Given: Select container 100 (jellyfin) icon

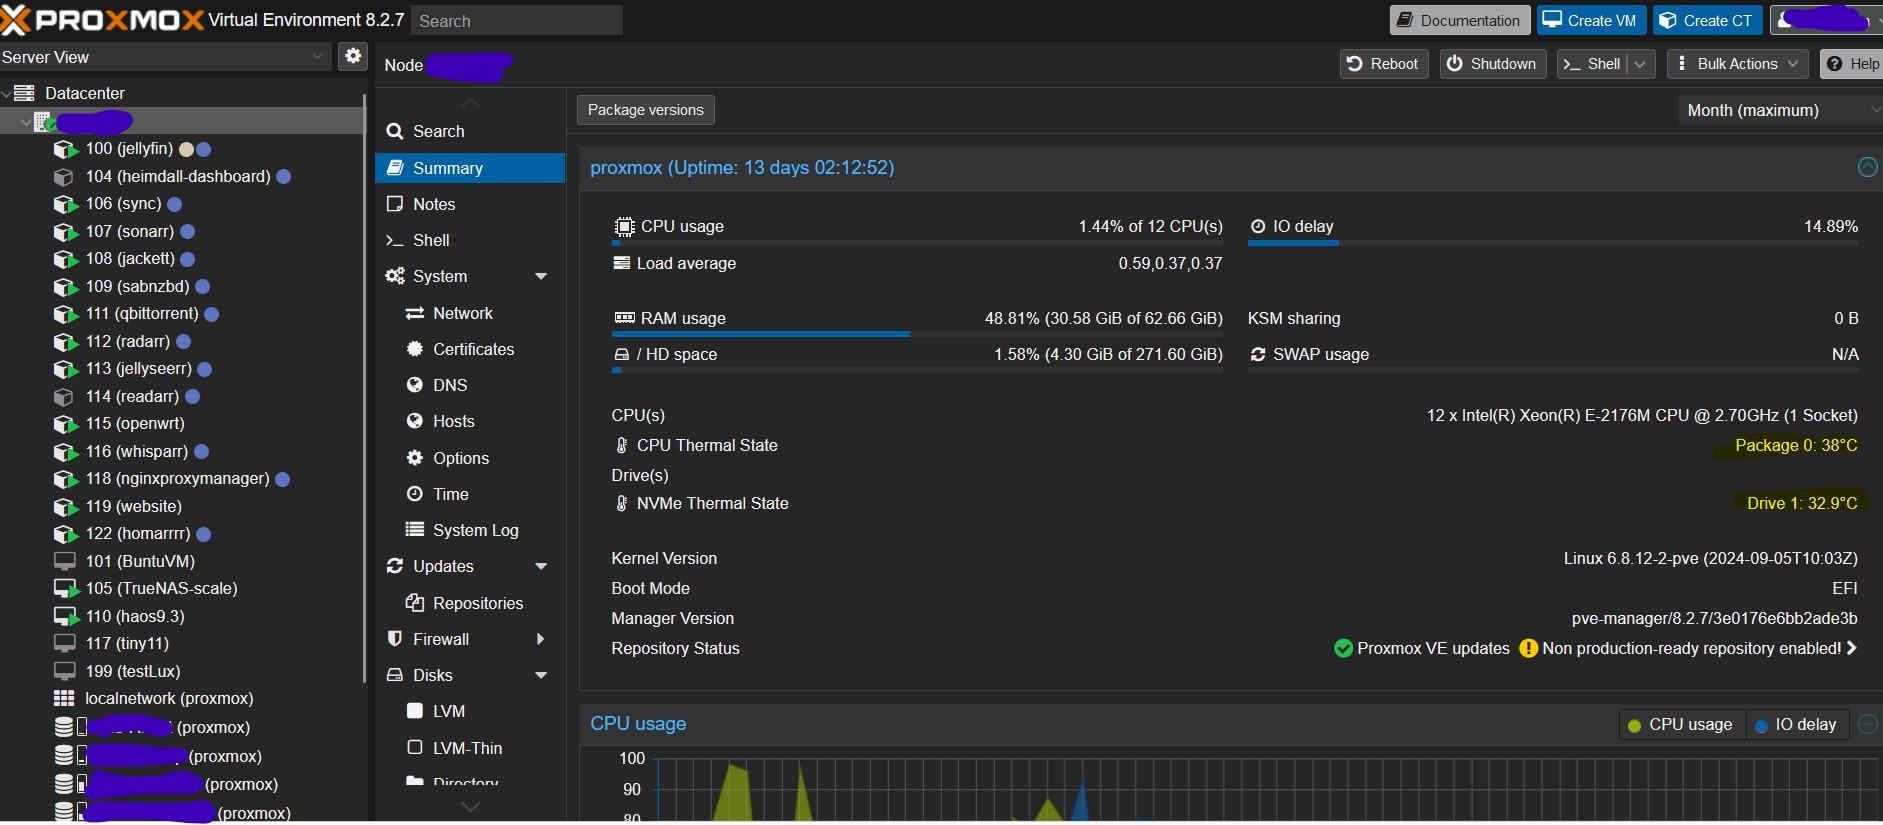Looking at the screenshot, I should pos(65,149).
